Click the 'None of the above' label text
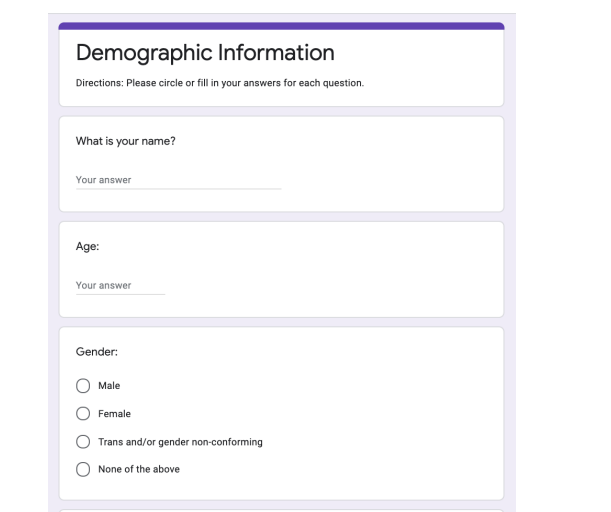611x512 pixels. (x=139, y=469)
